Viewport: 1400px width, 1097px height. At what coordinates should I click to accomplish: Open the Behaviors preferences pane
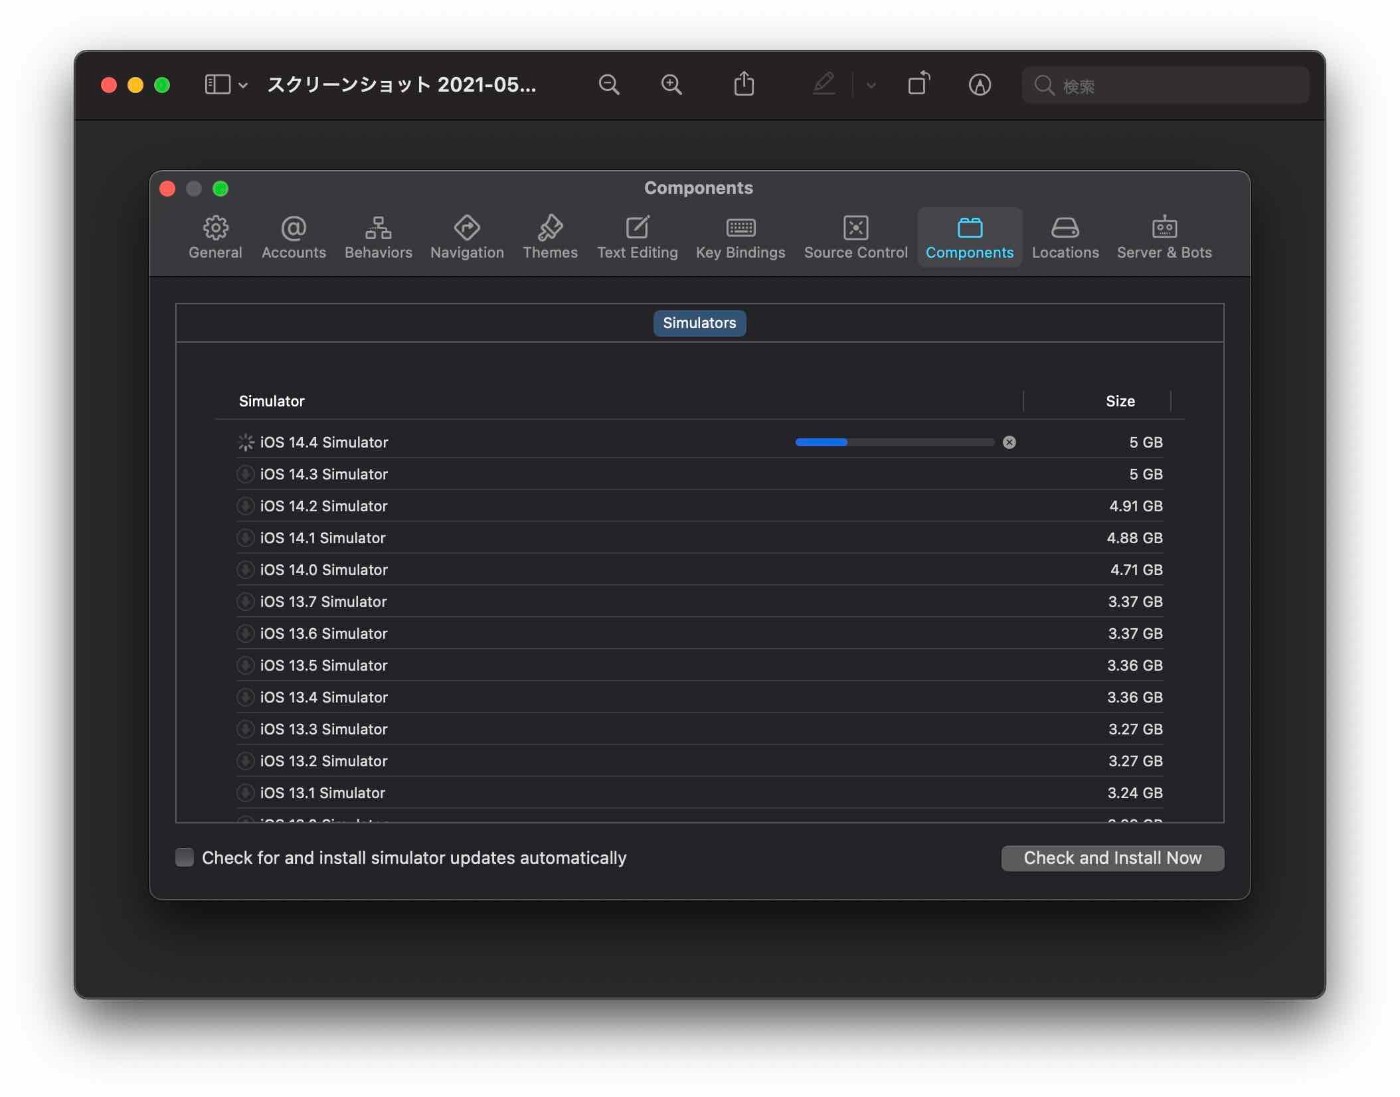tap(378, 238)
